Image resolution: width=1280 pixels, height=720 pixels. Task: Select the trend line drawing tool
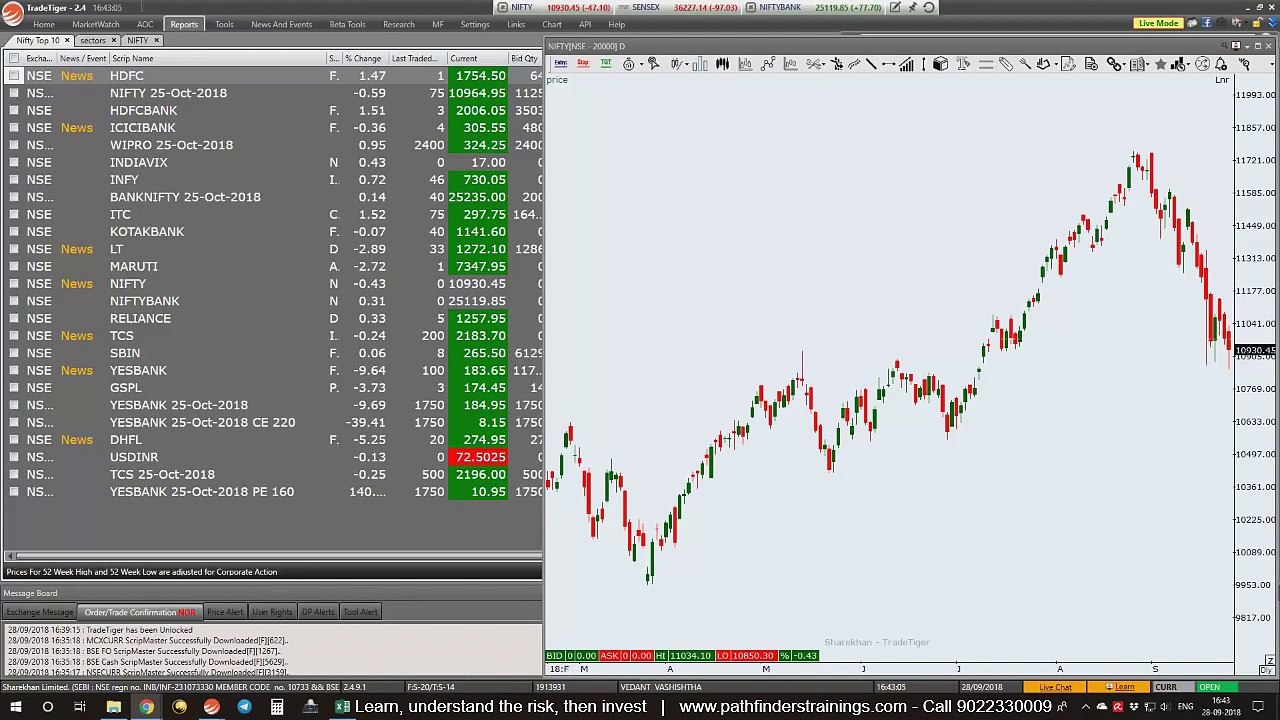click(x=871, y=64)
